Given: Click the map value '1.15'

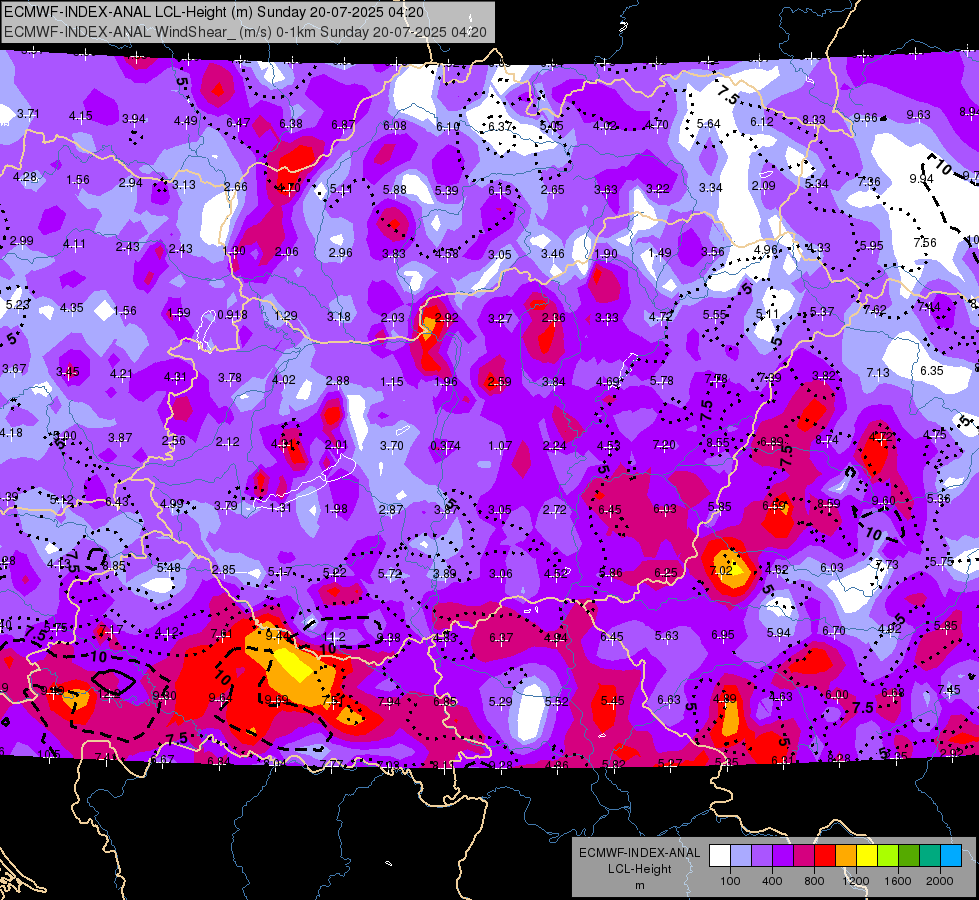Looking at the screenshot, I should click(x=391, y=381).
